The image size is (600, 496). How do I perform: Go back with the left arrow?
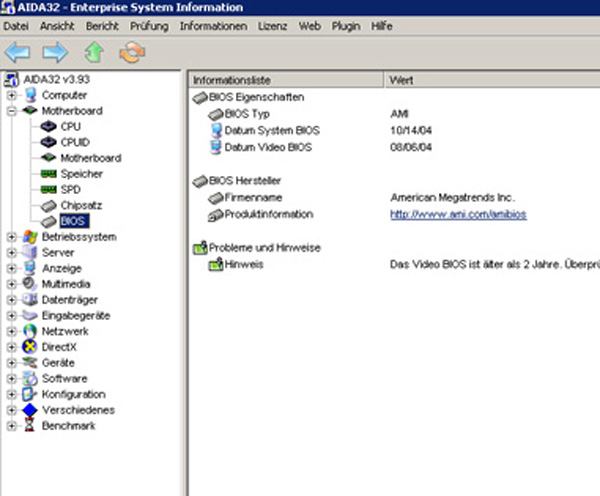click(18, 52)
